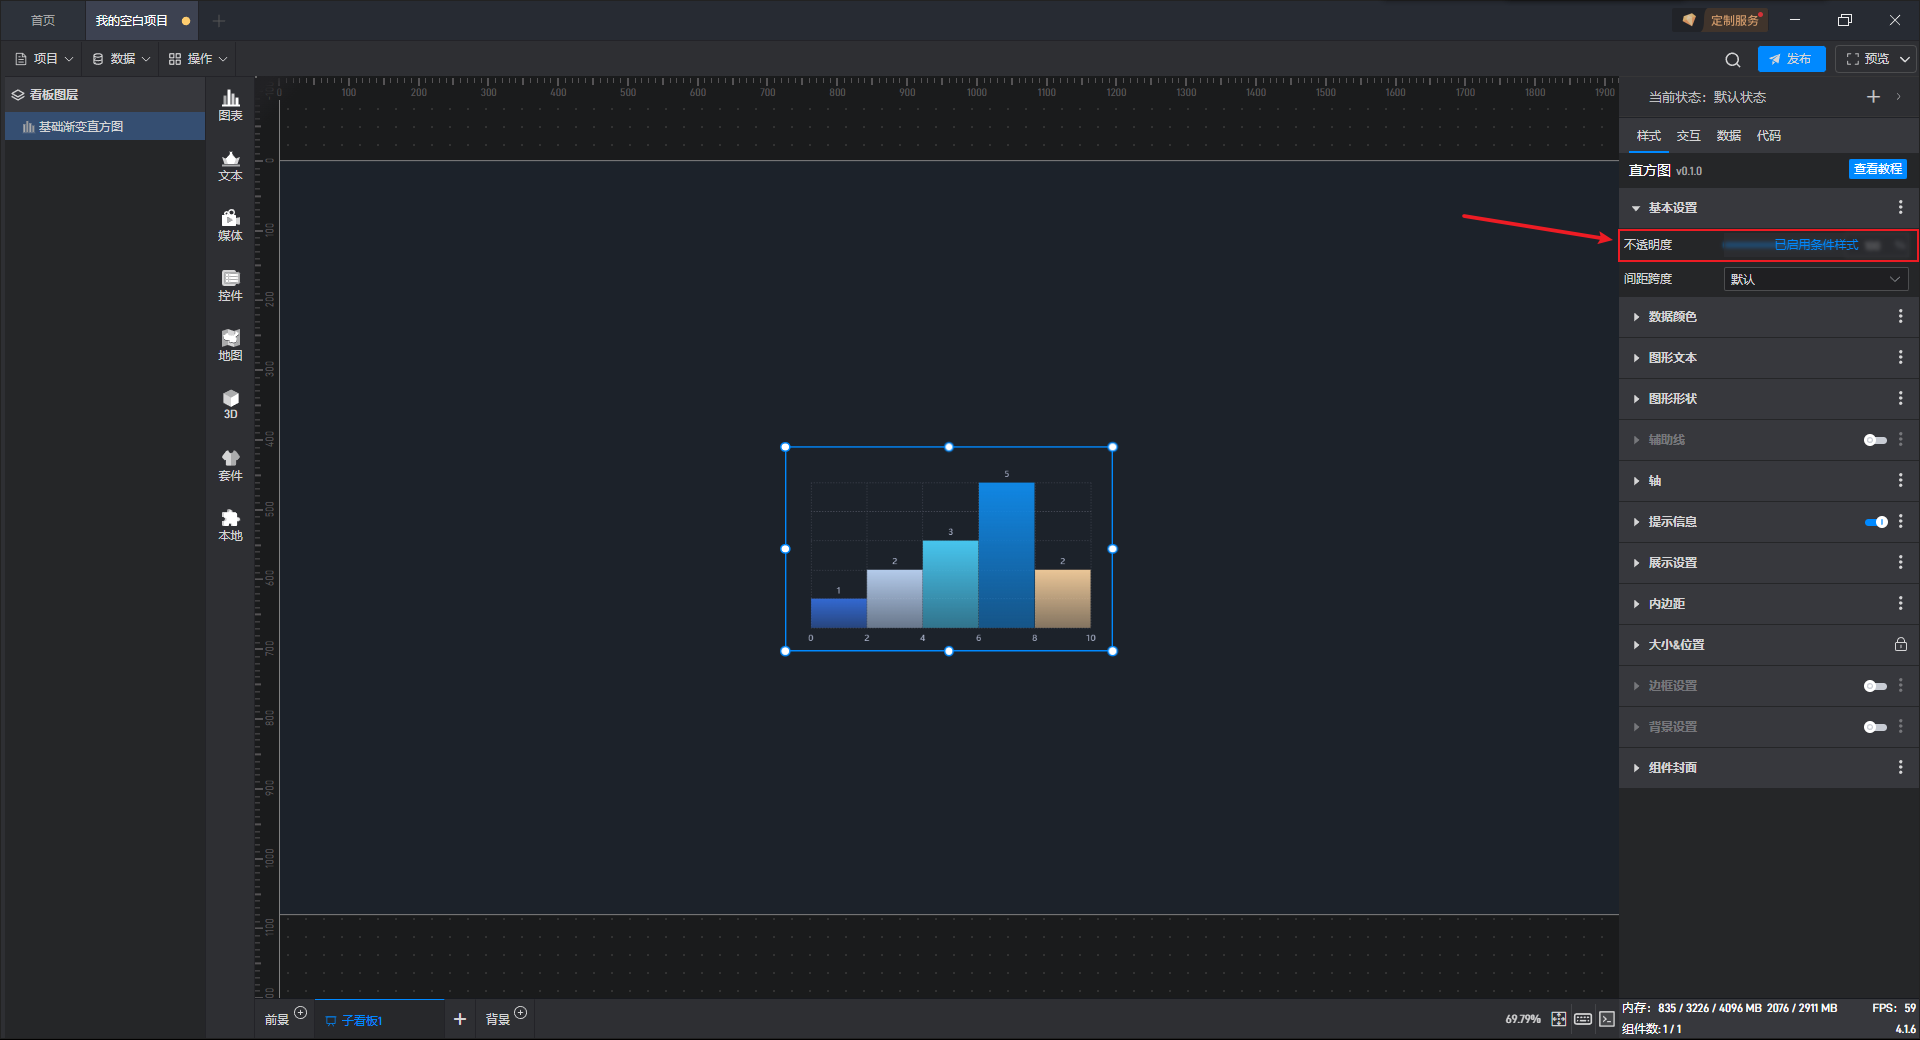Open the 文本 text components icon
The height and width of the screenshot is (1040, 1920).
pyautogui.click(x=230, y=165)
